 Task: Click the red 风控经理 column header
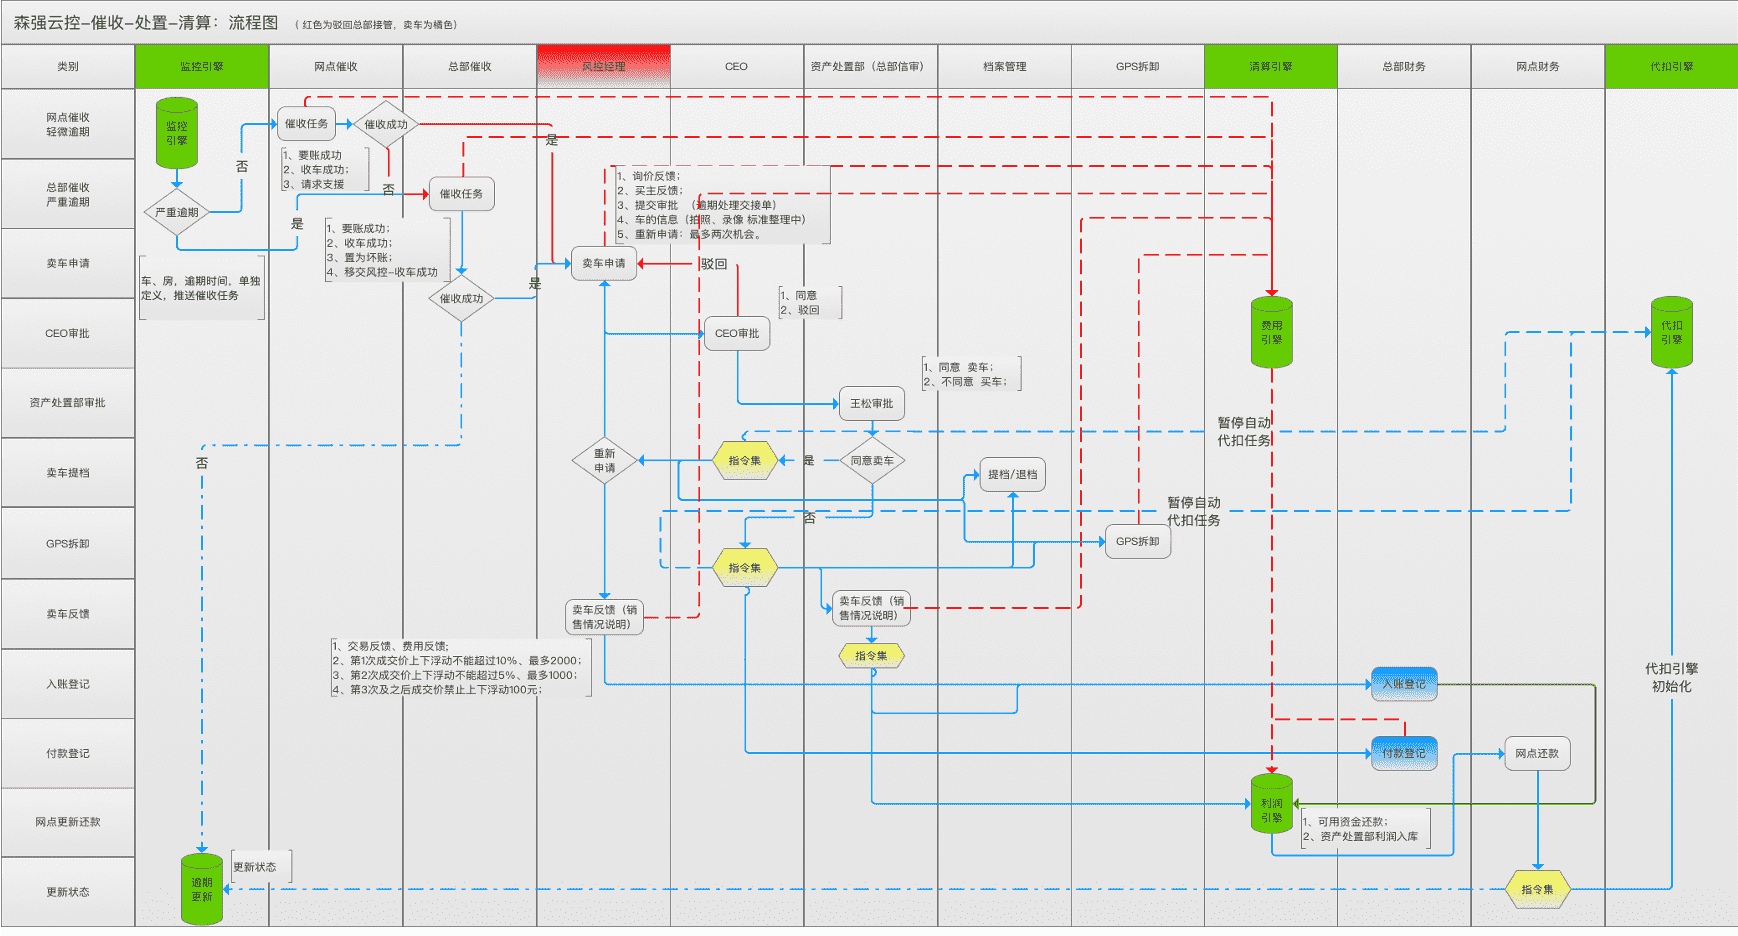pyautogui.click(x=604, y=66)
